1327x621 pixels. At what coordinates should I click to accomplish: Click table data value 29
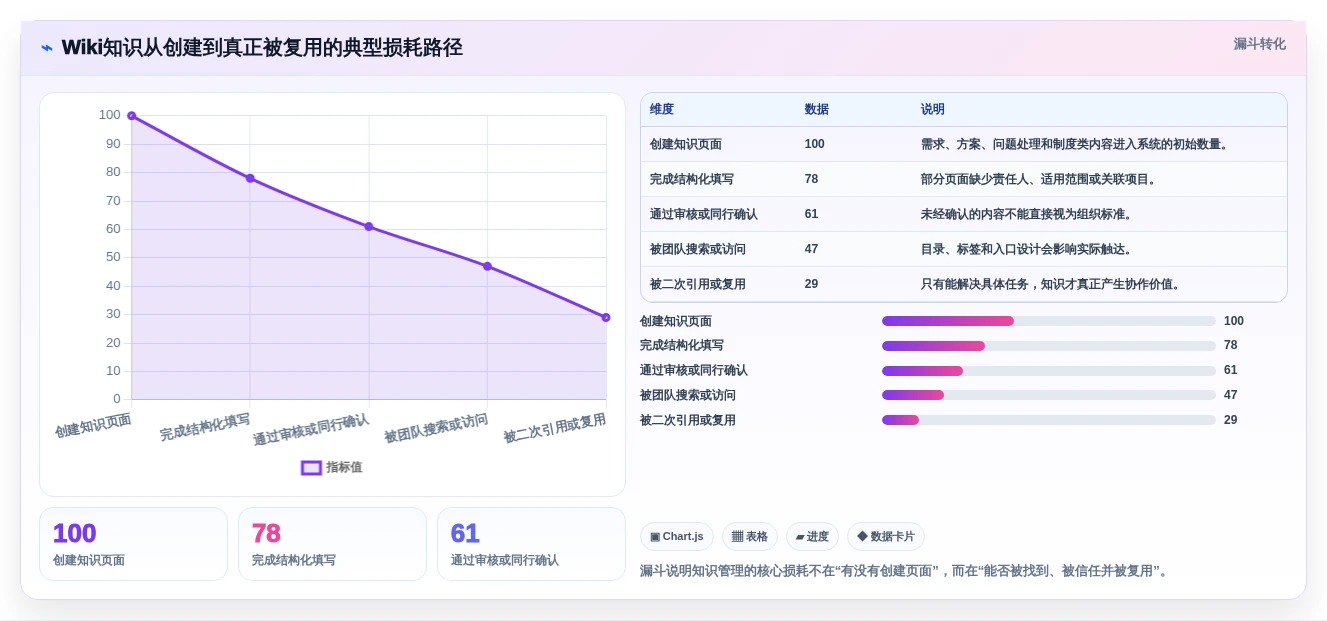coord(811,284)
